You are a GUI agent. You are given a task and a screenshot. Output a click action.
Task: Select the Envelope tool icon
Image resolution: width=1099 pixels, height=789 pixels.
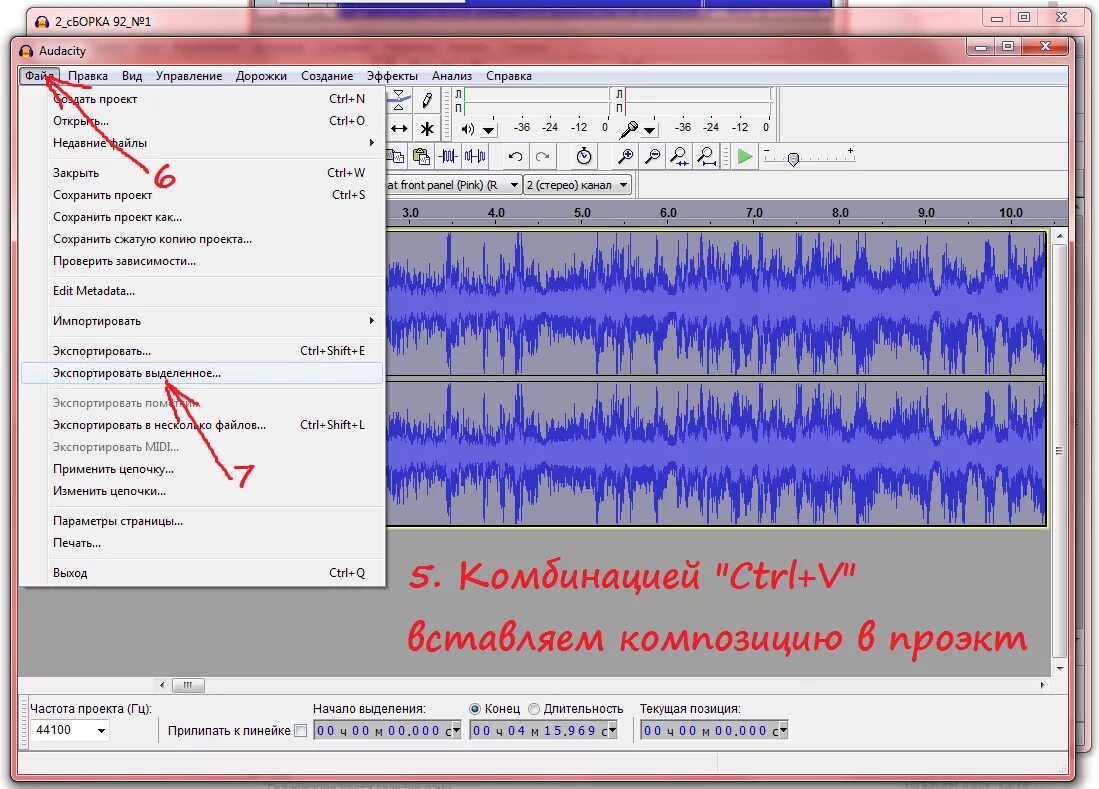pyautogui.click(x=398, y=100)
